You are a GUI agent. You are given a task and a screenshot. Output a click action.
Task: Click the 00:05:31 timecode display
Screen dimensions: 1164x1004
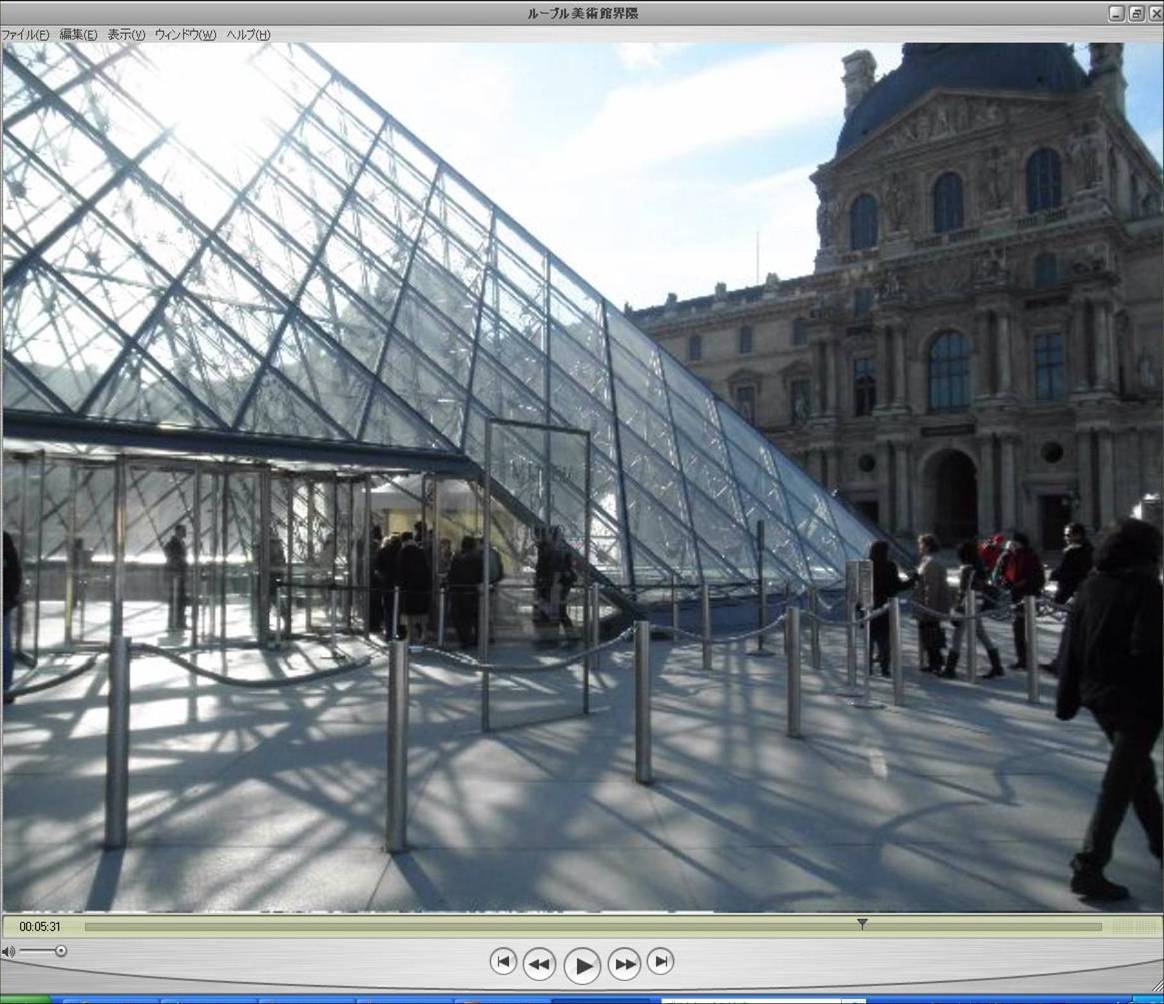click(x=40, y=926)
